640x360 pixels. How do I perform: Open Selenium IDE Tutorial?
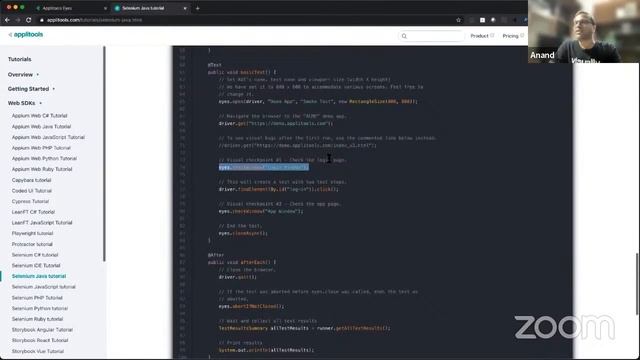[36, 265]
